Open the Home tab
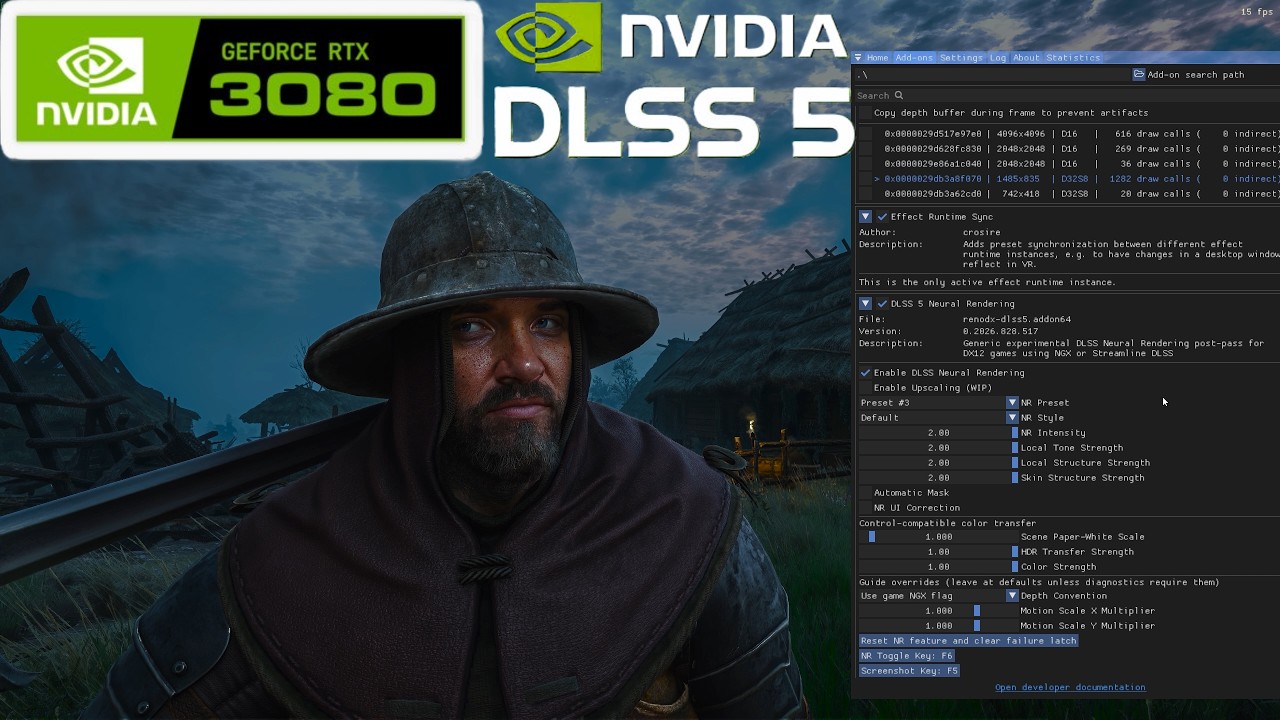 877,58
